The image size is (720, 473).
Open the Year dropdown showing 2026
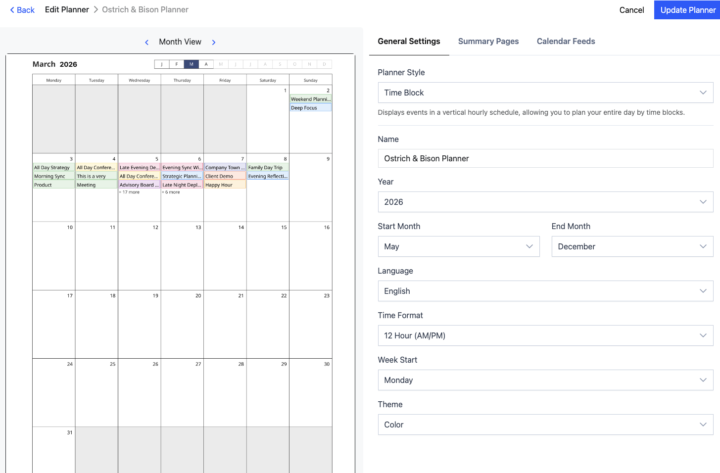[x=546, y=202]
